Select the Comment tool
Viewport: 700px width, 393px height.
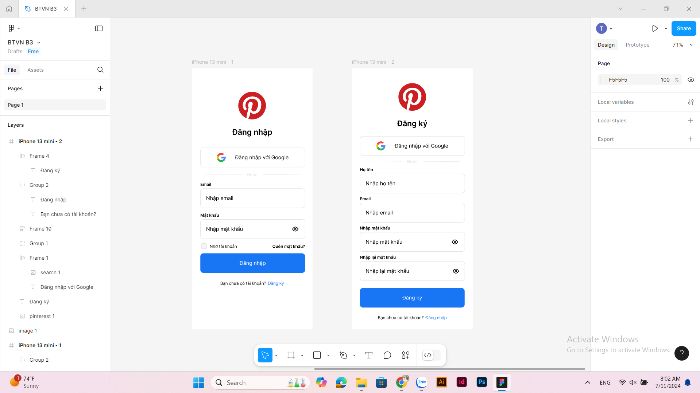tap(387, 355)
